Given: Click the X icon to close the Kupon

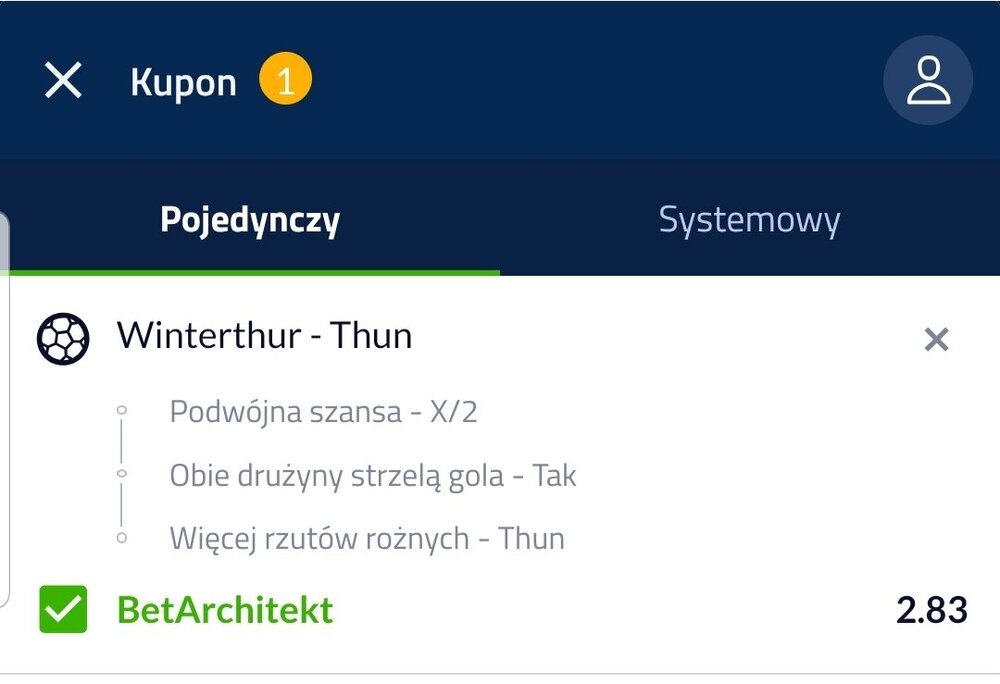Looking at the screenshot, I should click(x=62, y=80).
